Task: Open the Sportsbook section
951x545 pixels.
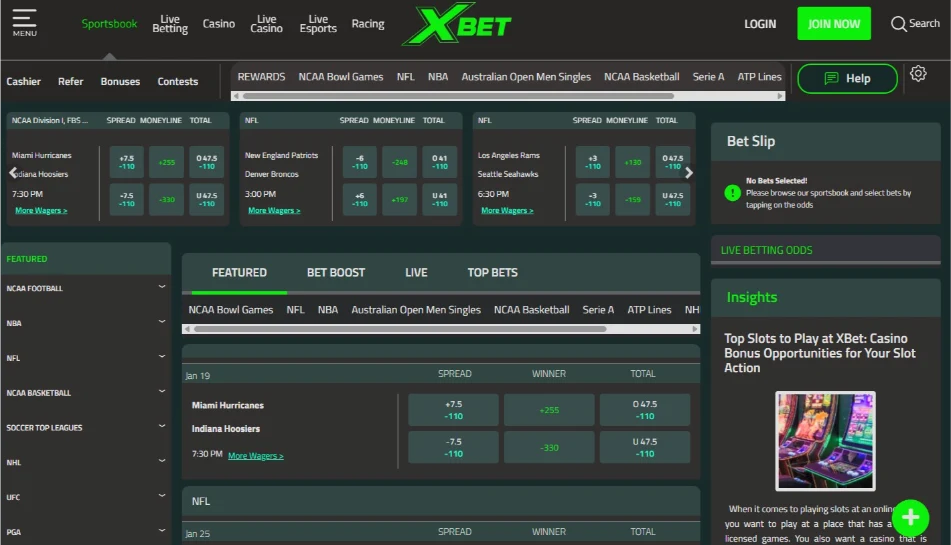Action: pos(109,24)
